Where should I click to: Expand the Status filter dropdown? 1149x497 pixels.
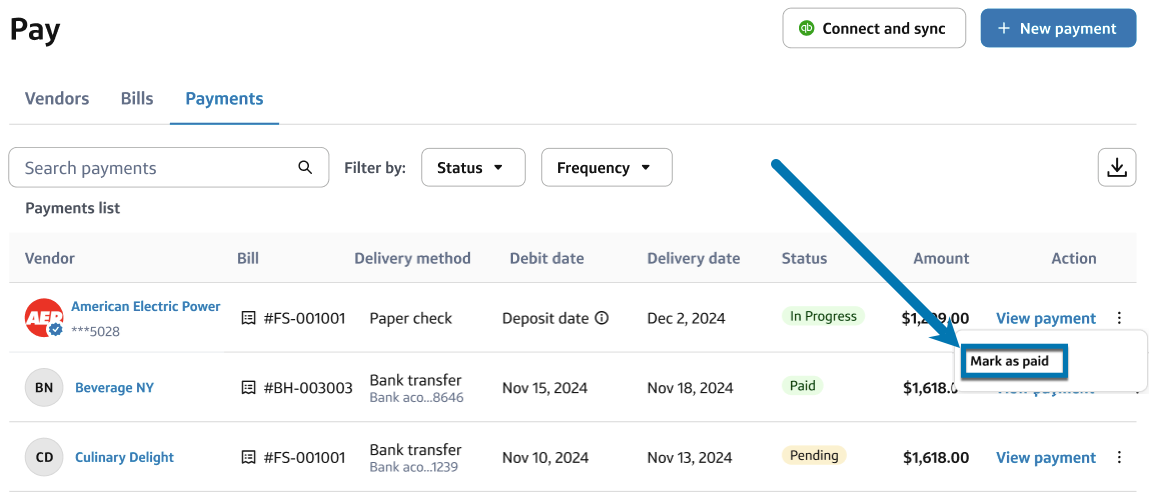click(473, 168)
